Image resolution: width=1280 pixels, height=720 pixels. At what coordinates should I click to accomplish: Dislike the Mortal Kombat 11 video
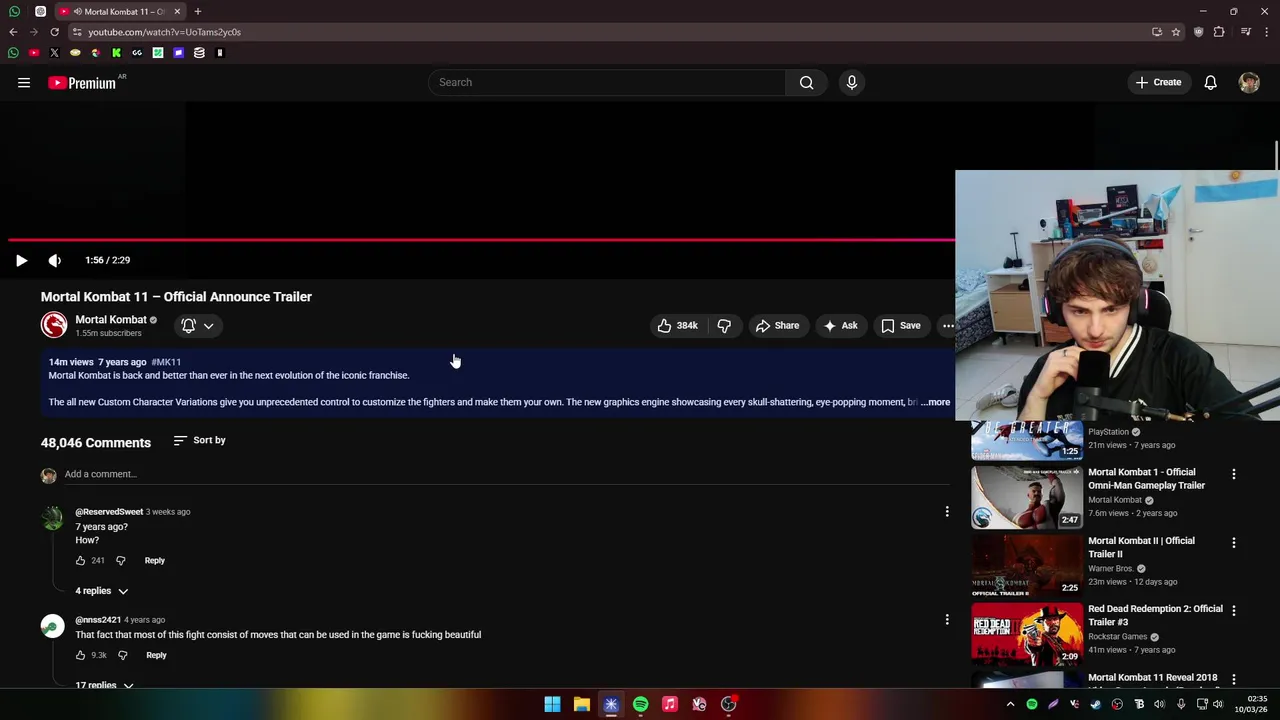(x=724, y=325)
